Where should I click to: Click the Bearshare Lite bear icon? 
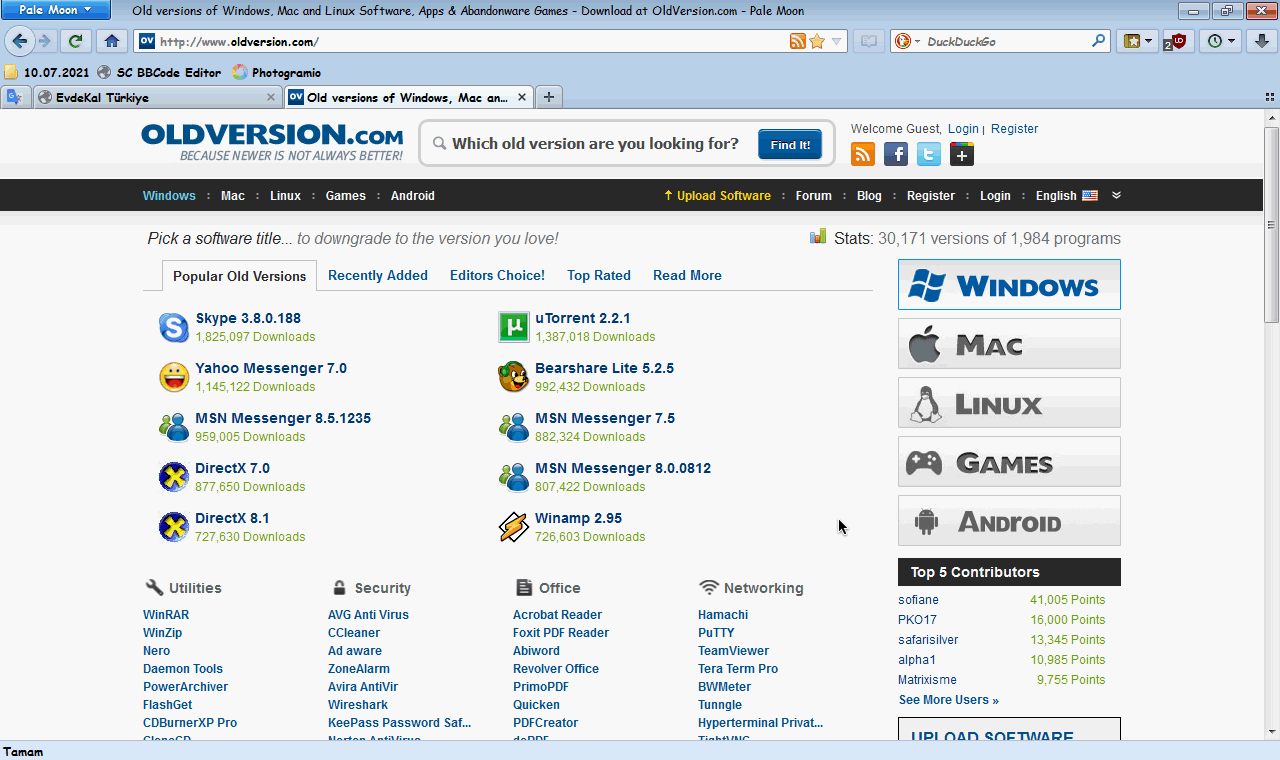(514, 377)
